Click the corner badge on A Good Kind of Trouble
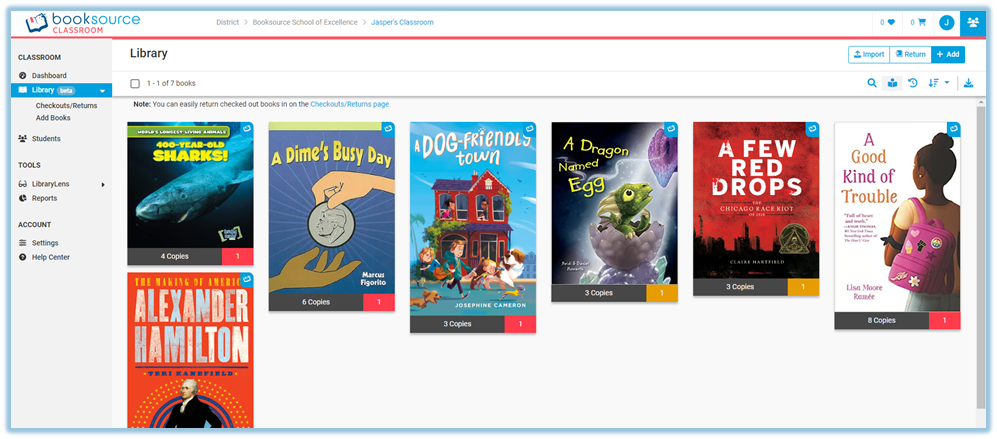997x439 pixels. tap(954, 129)
